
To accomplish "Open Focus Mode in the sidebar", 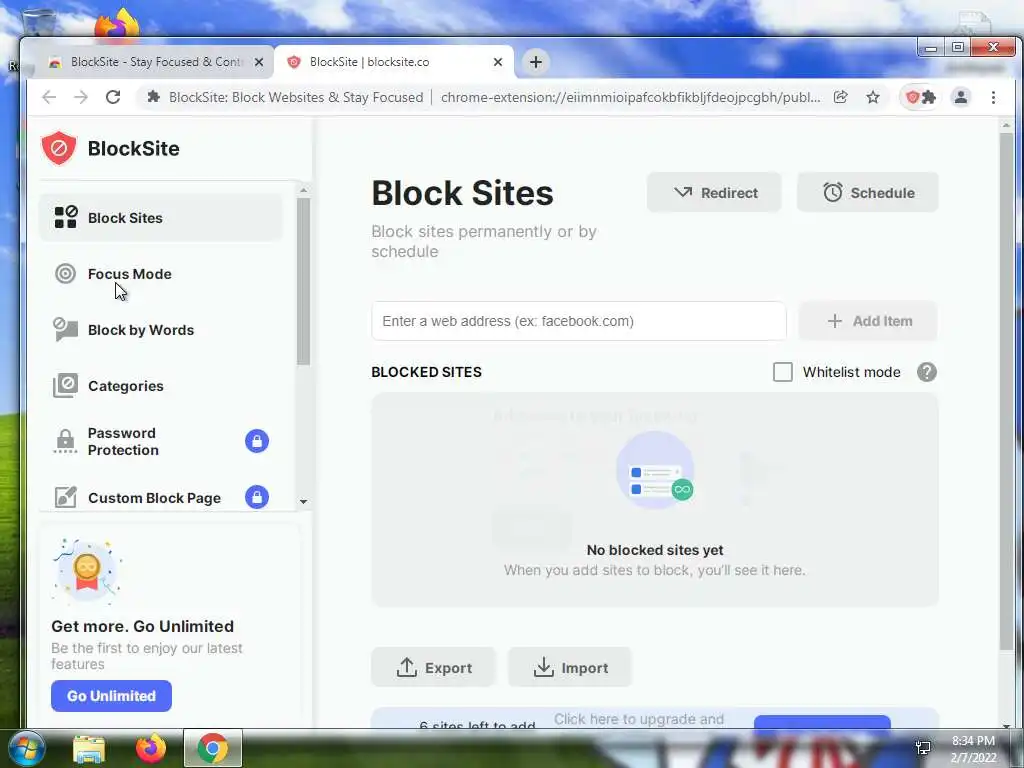I will click(161, 274).
